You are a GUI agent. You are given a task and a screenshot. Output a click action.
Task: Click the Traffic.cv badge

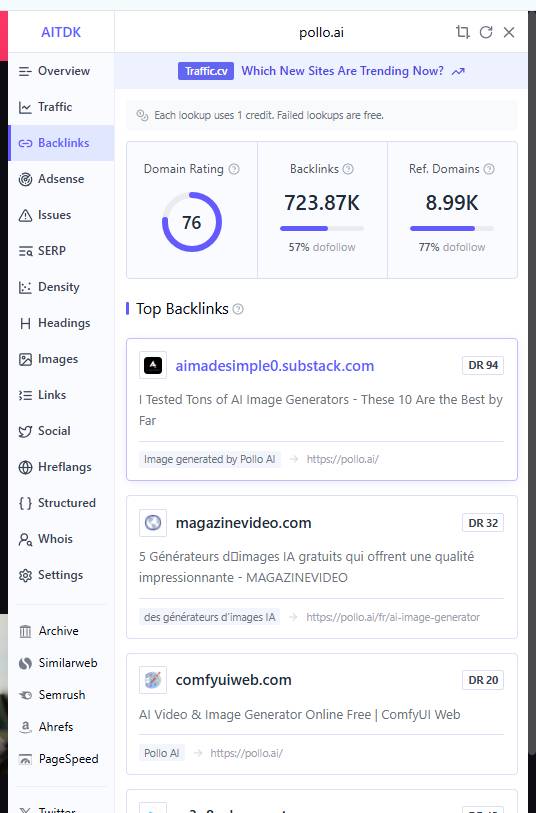[x=206, y=71]
